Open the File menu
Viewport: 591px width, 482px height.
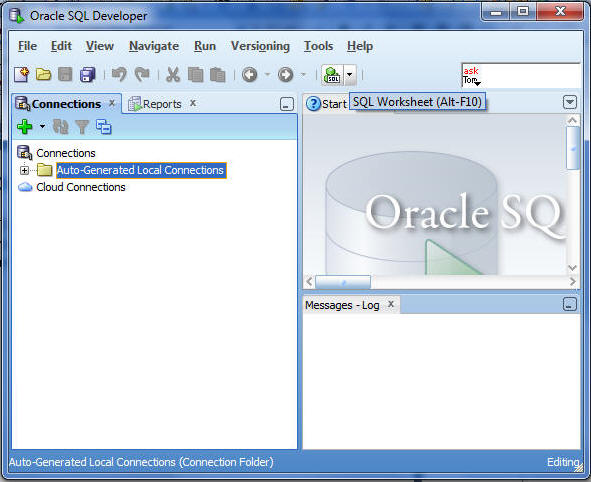pos(28,46)
